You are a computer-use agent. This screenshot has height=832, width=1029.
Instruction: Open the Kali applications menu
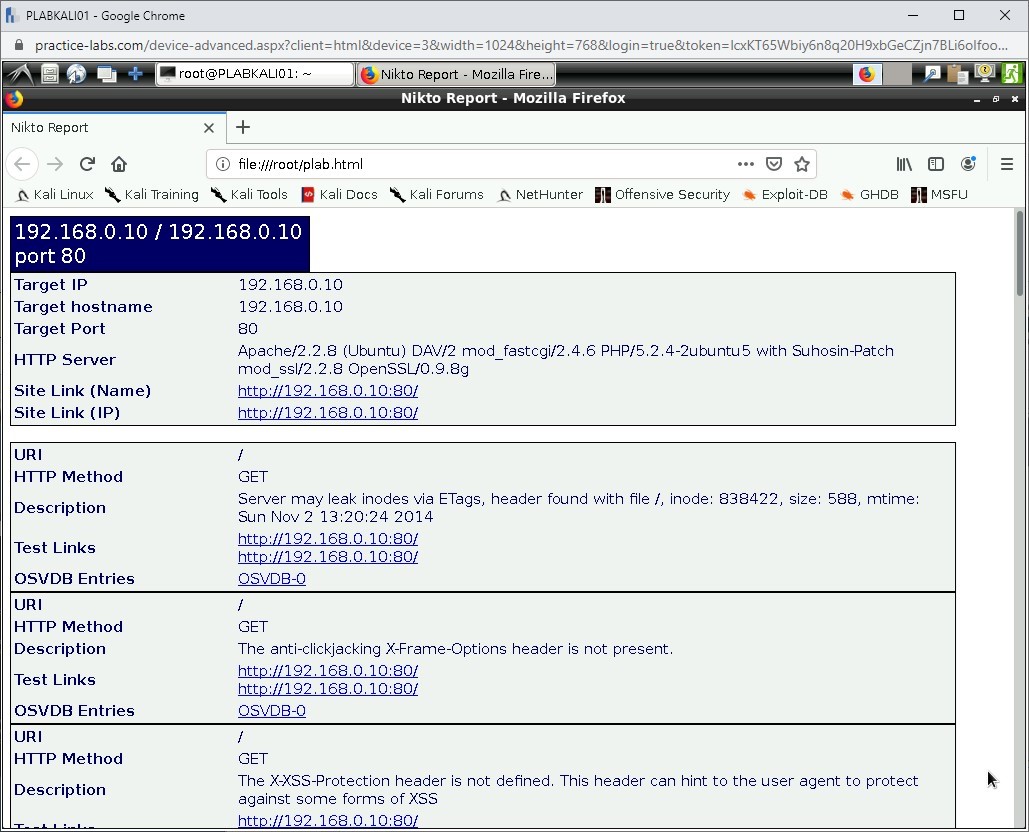[x=18, y=74]
